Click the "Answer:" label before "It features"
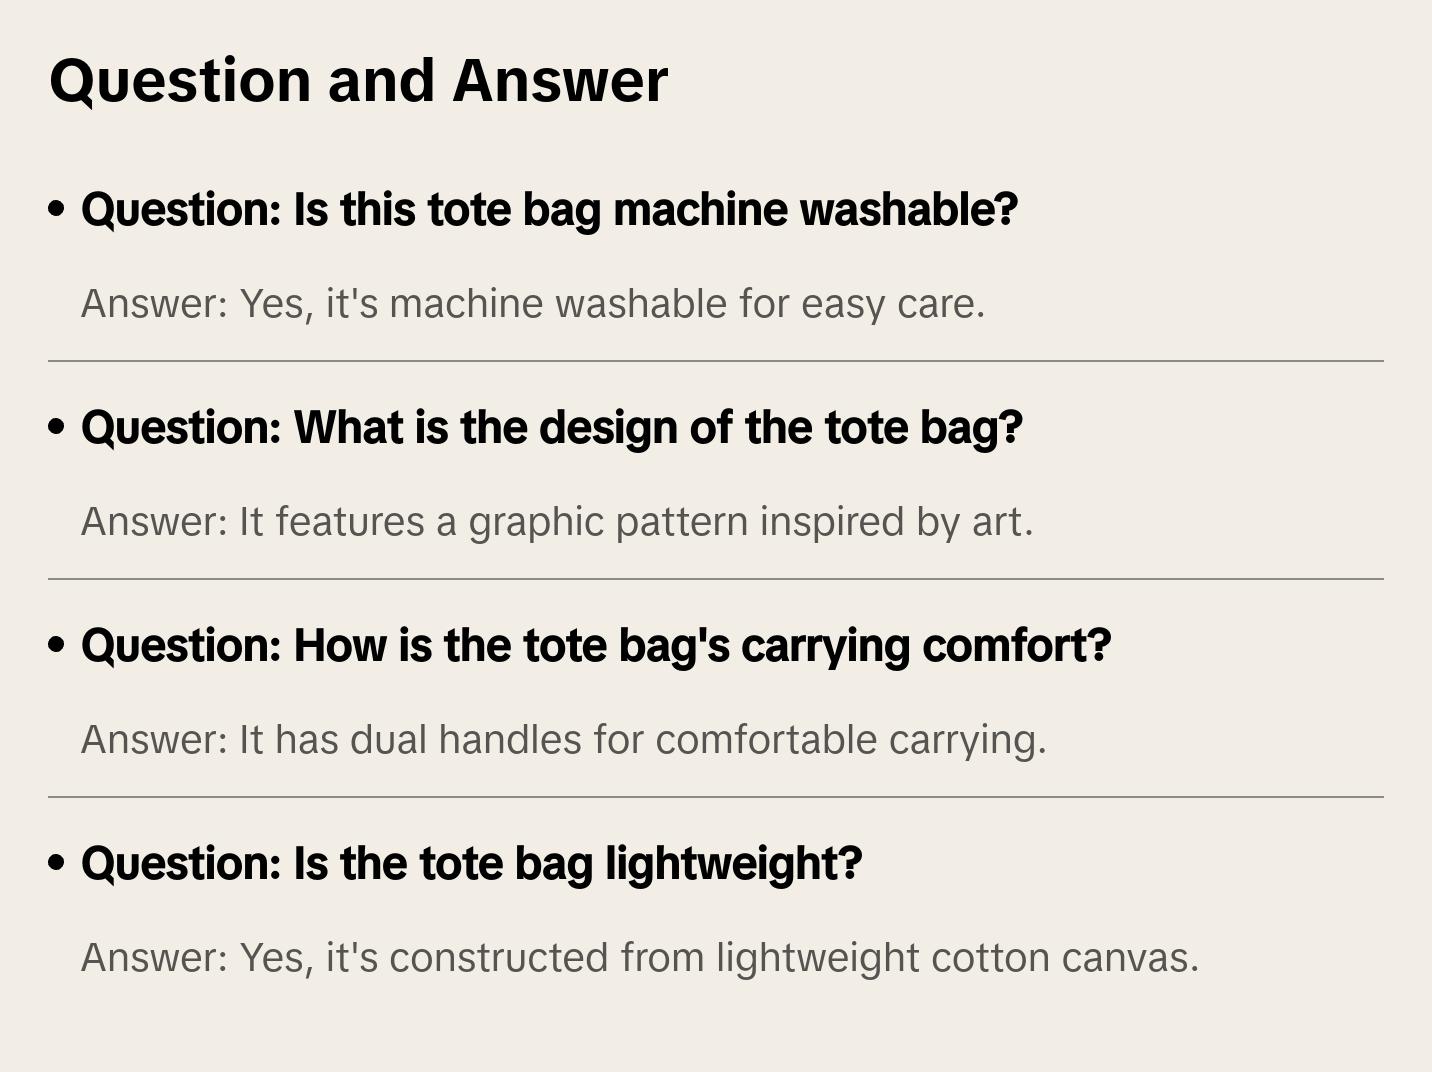 point(155,522)
